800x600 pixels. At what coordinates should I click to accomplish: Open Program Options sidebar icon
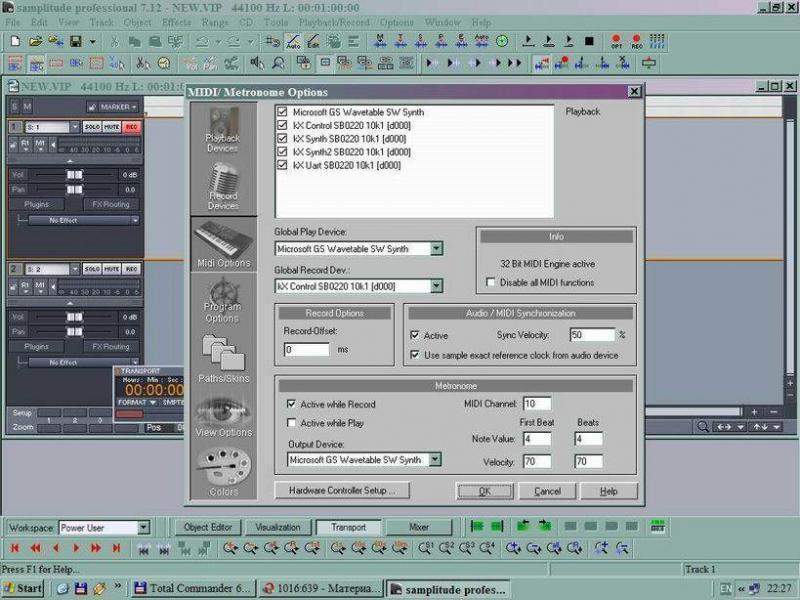tap(222, 298)
